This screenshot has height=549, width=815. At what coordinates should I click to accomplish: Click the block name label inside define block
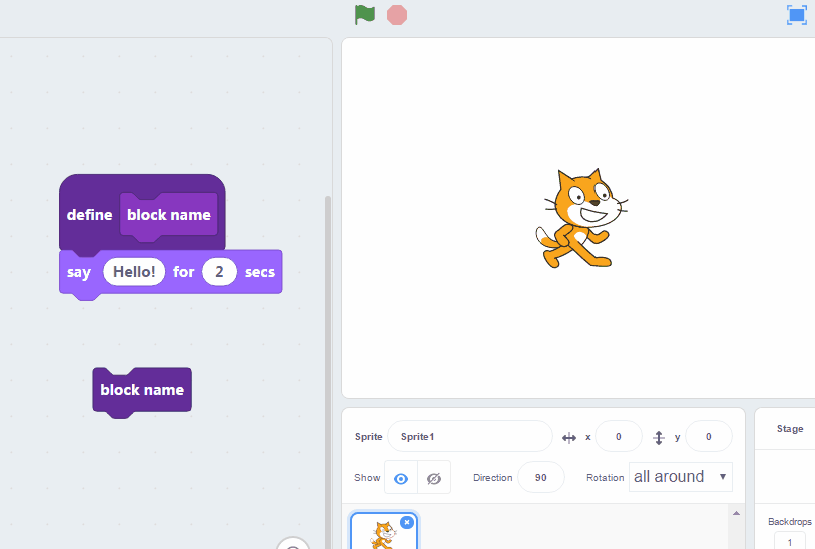pyautogui.click(x=169, y=215)
